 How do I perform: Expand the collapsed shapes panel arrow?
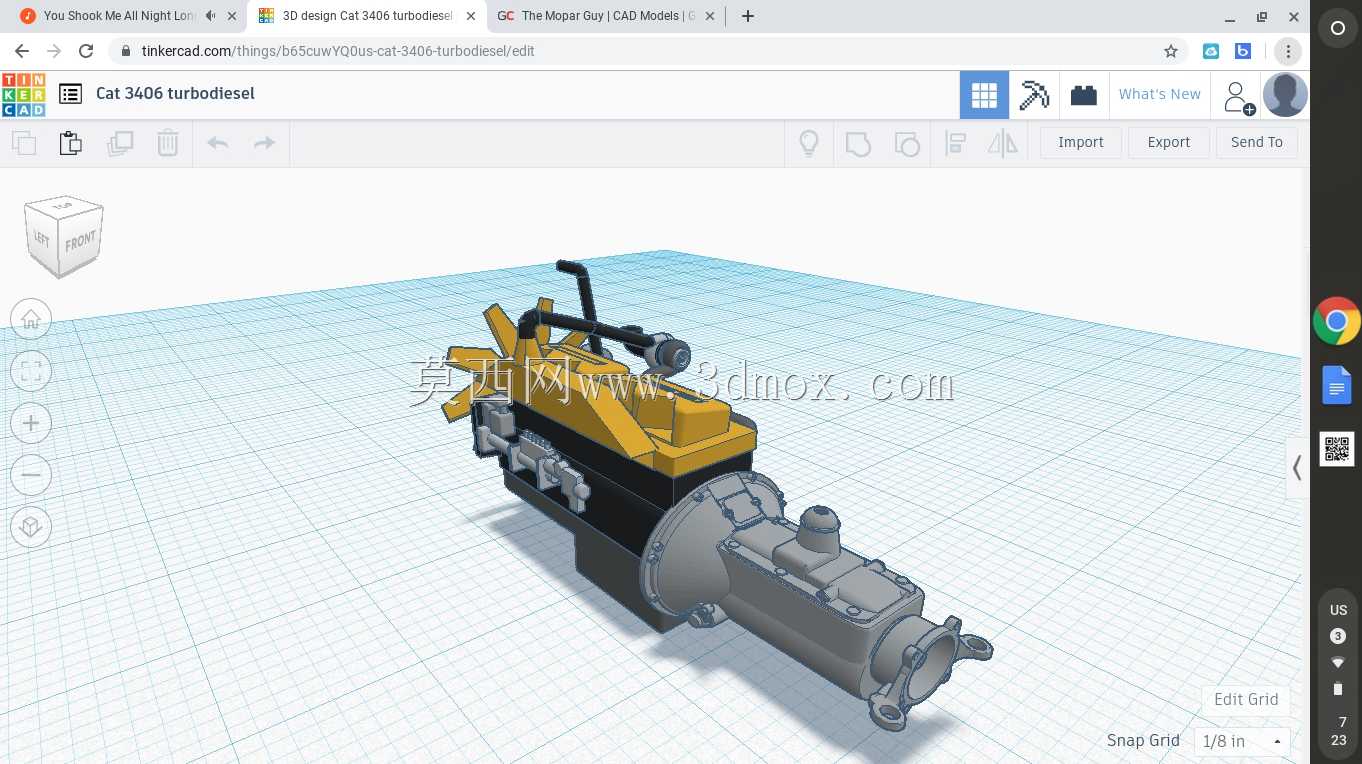point(1297,467)
